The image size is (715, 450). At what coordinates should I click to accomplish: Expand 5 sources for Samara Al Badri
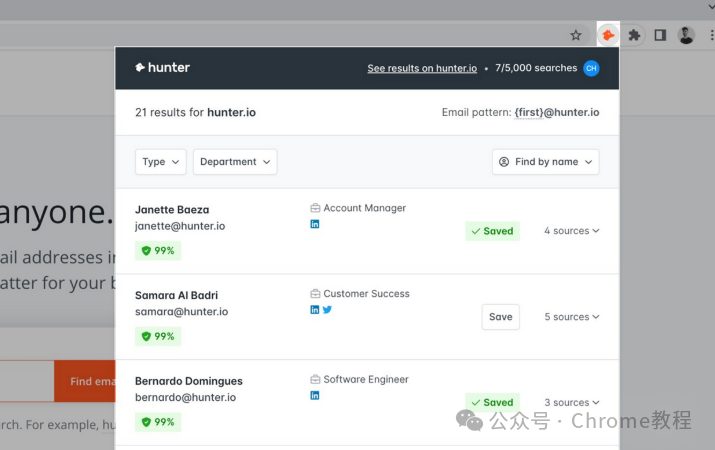[x=571, y=317]
